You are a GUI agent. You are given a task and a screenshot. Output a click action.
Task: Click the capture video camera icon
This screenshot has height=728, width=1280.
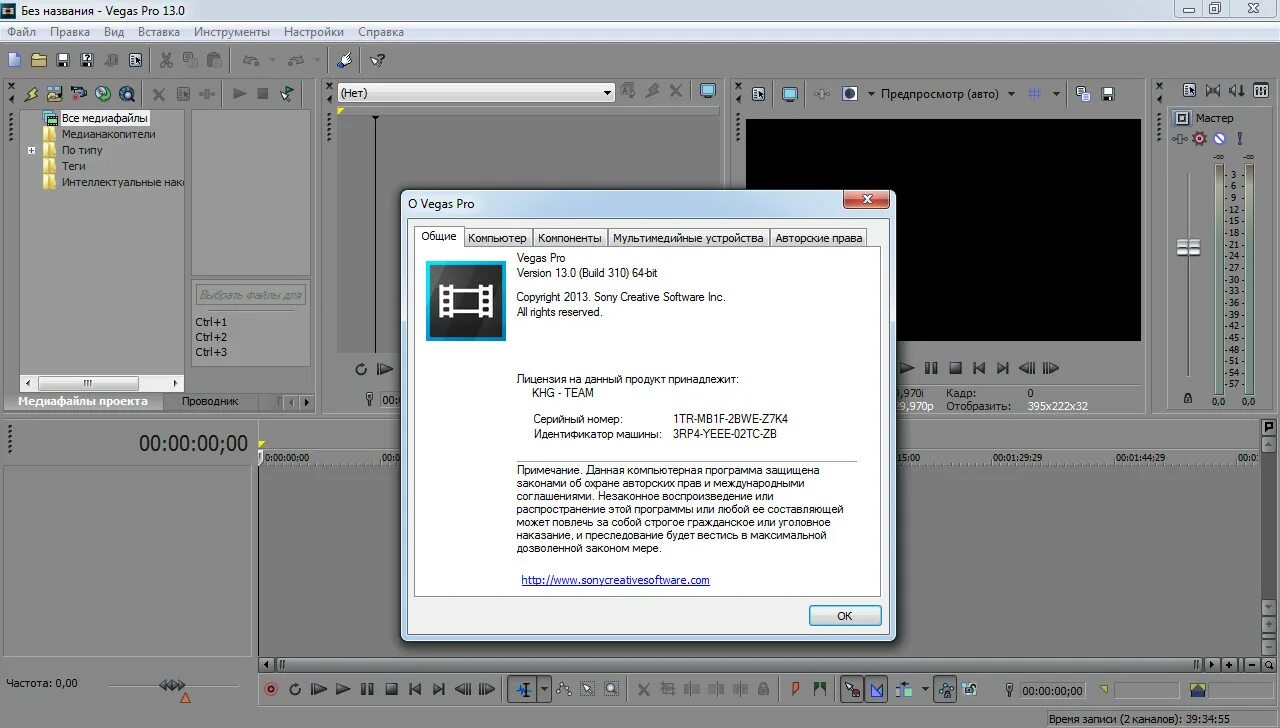79,94
